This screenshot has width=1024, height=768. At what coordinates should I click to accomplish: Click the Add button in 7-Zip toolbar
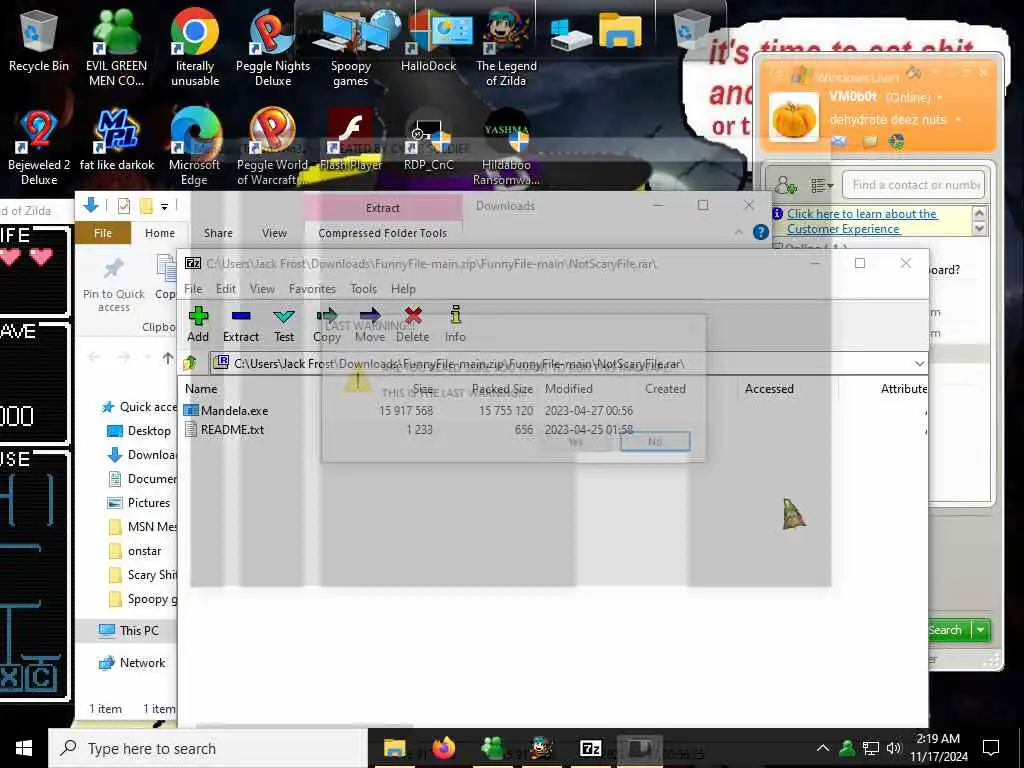pyautogui.click(x=198, y=324)
